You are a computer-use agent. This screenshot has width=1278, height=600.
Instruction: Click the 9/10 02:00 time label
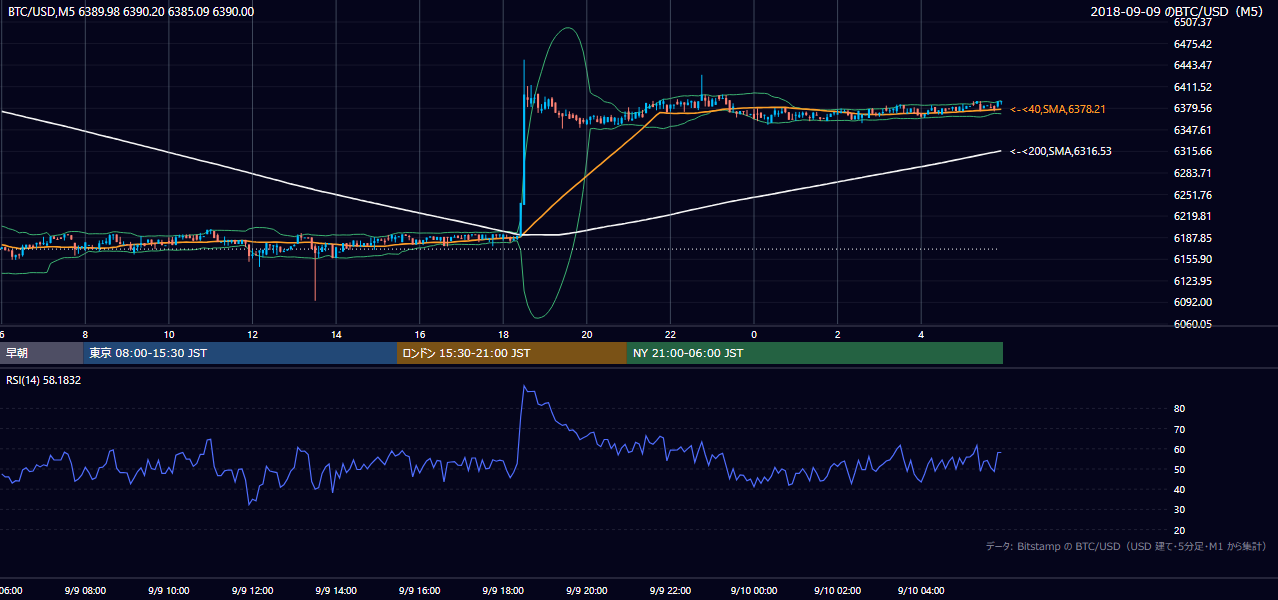pos(838,590)
